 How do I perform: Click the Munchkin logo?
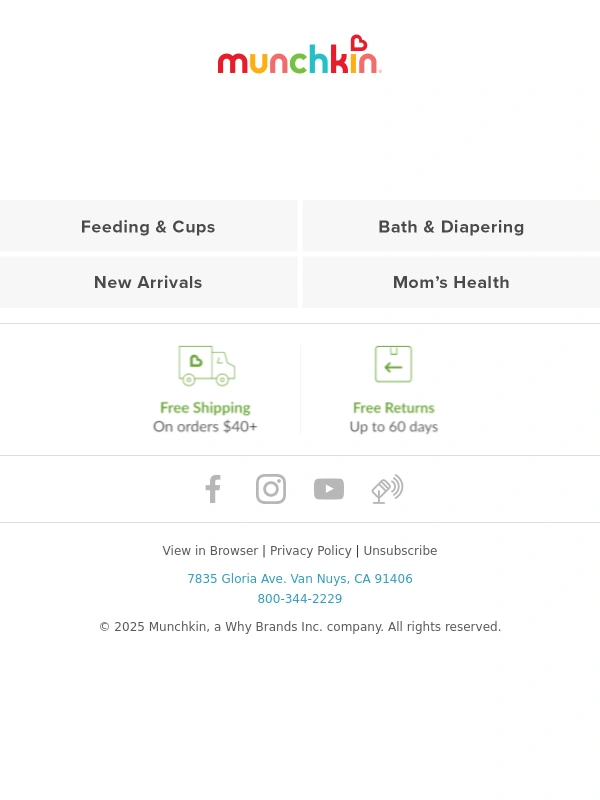[300, 56]
